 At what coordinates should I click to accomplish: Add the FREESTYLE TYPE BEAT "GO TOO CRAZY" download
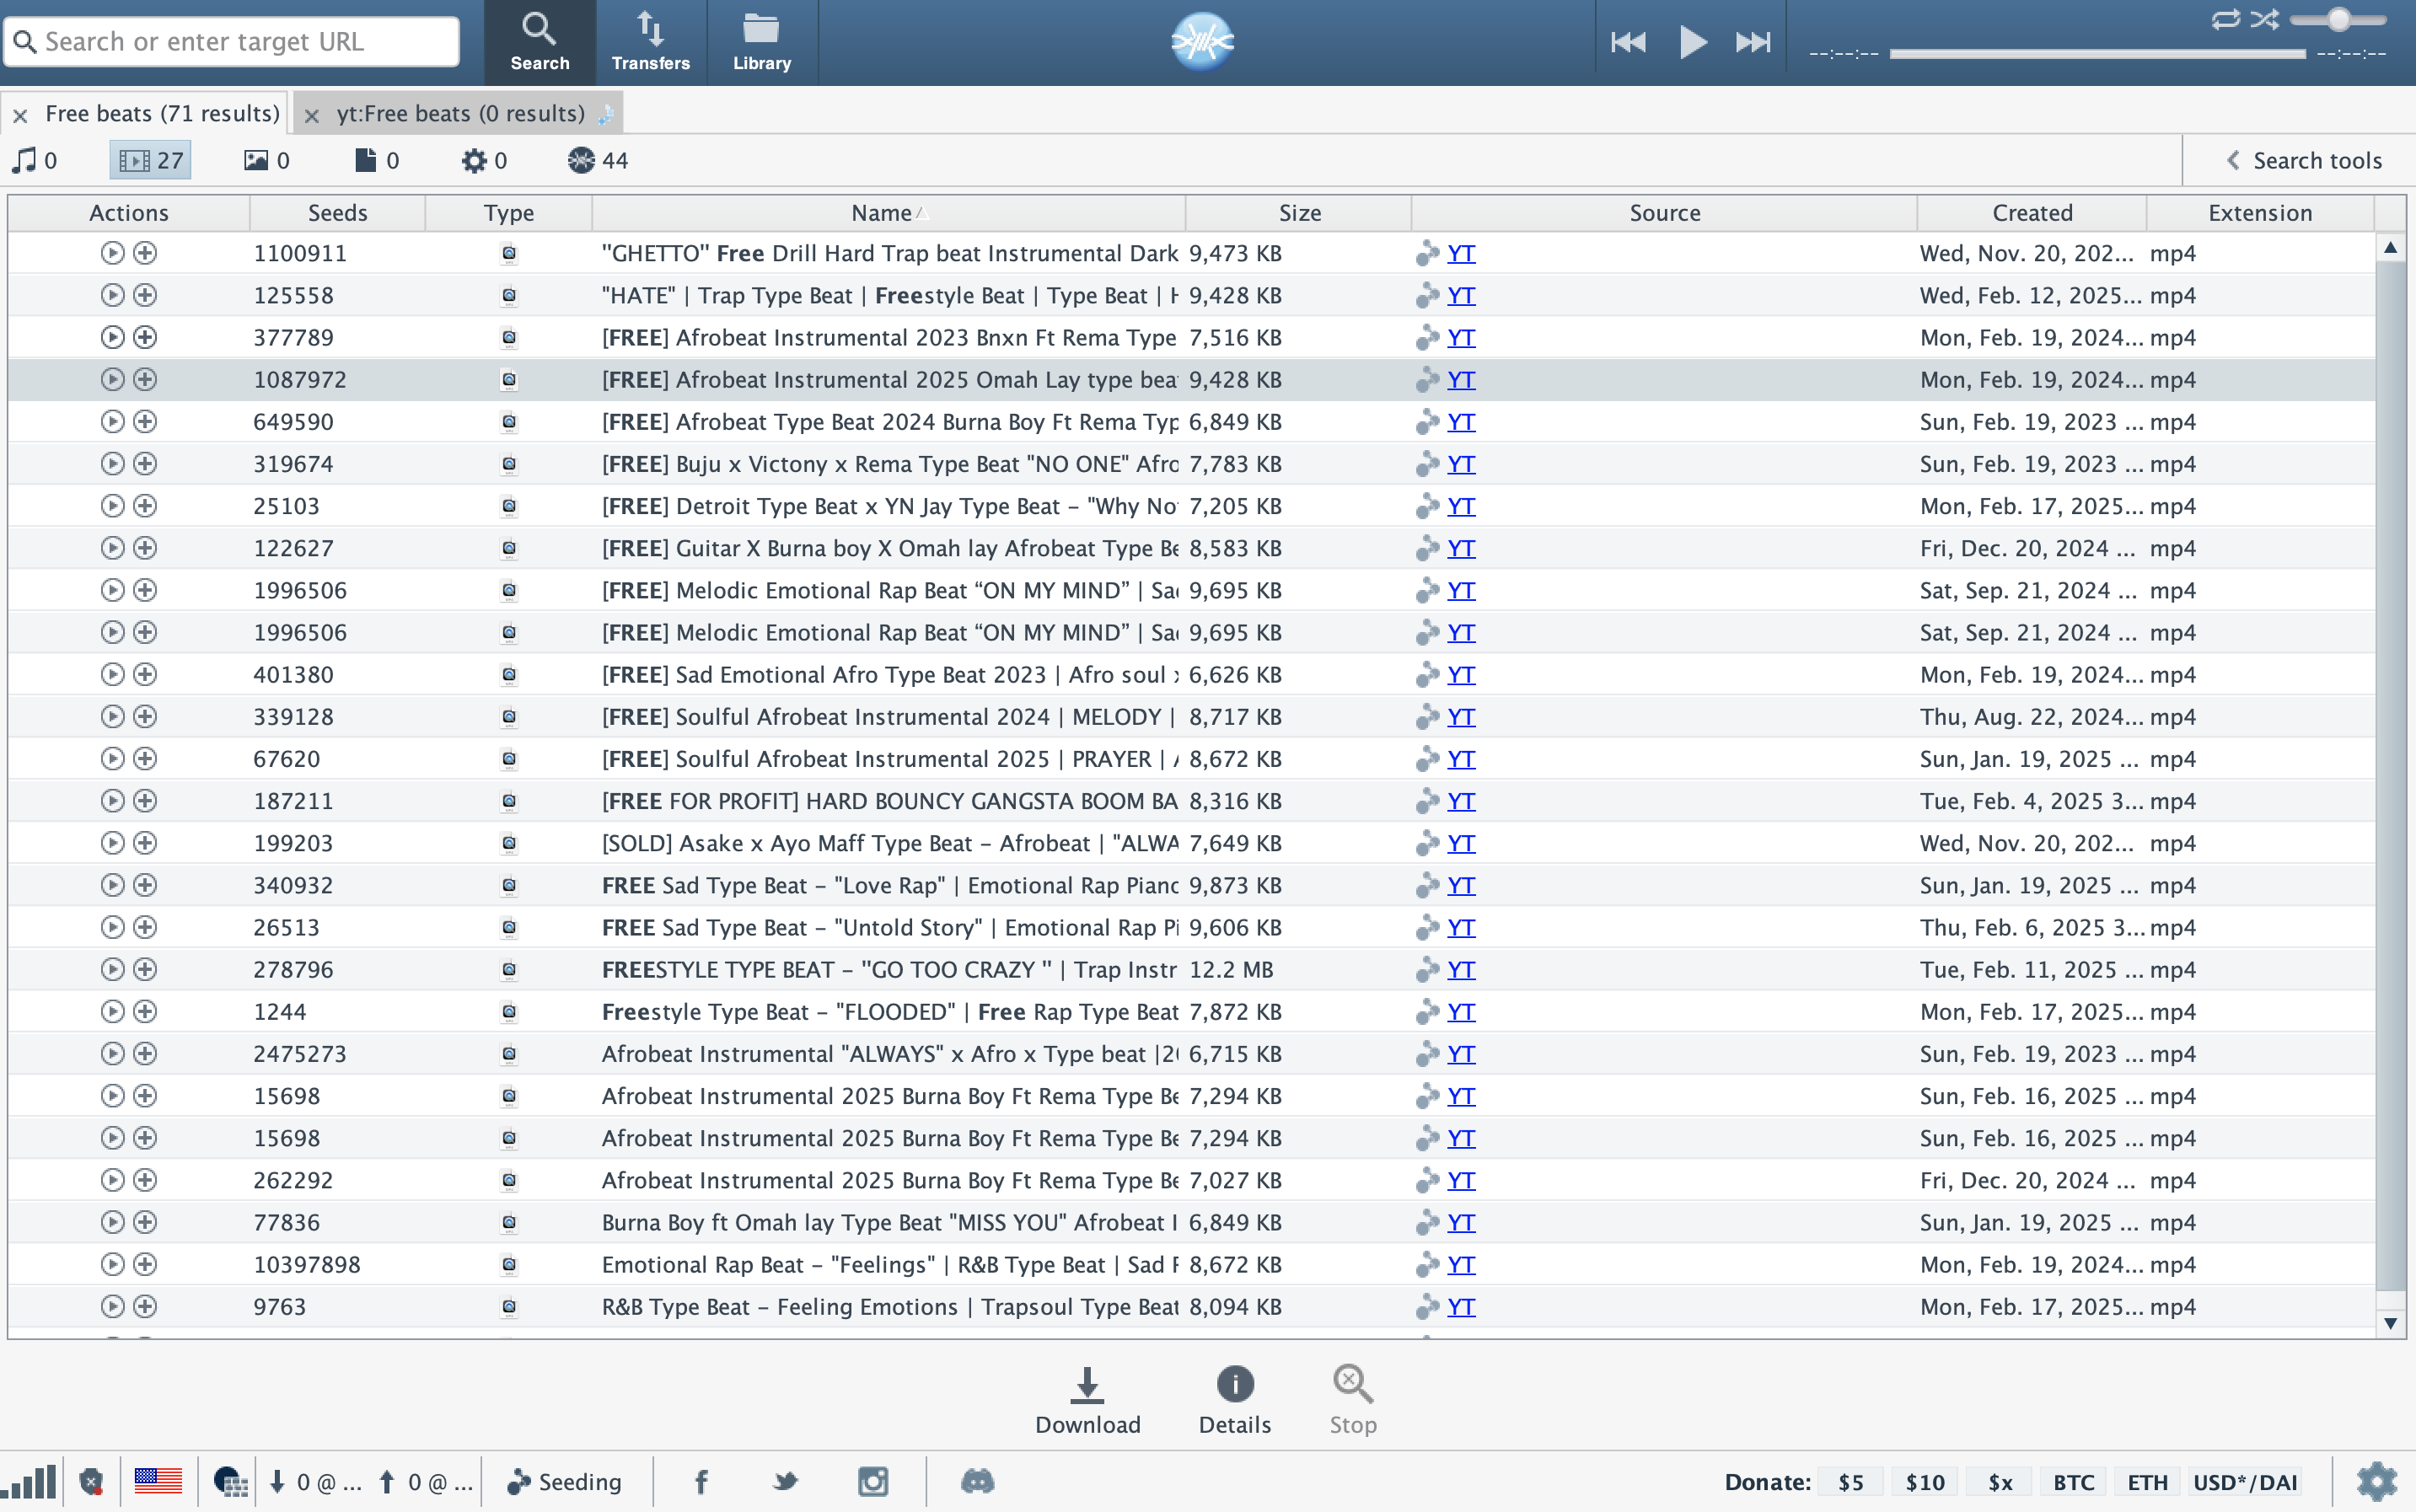[x=145, y=969]
